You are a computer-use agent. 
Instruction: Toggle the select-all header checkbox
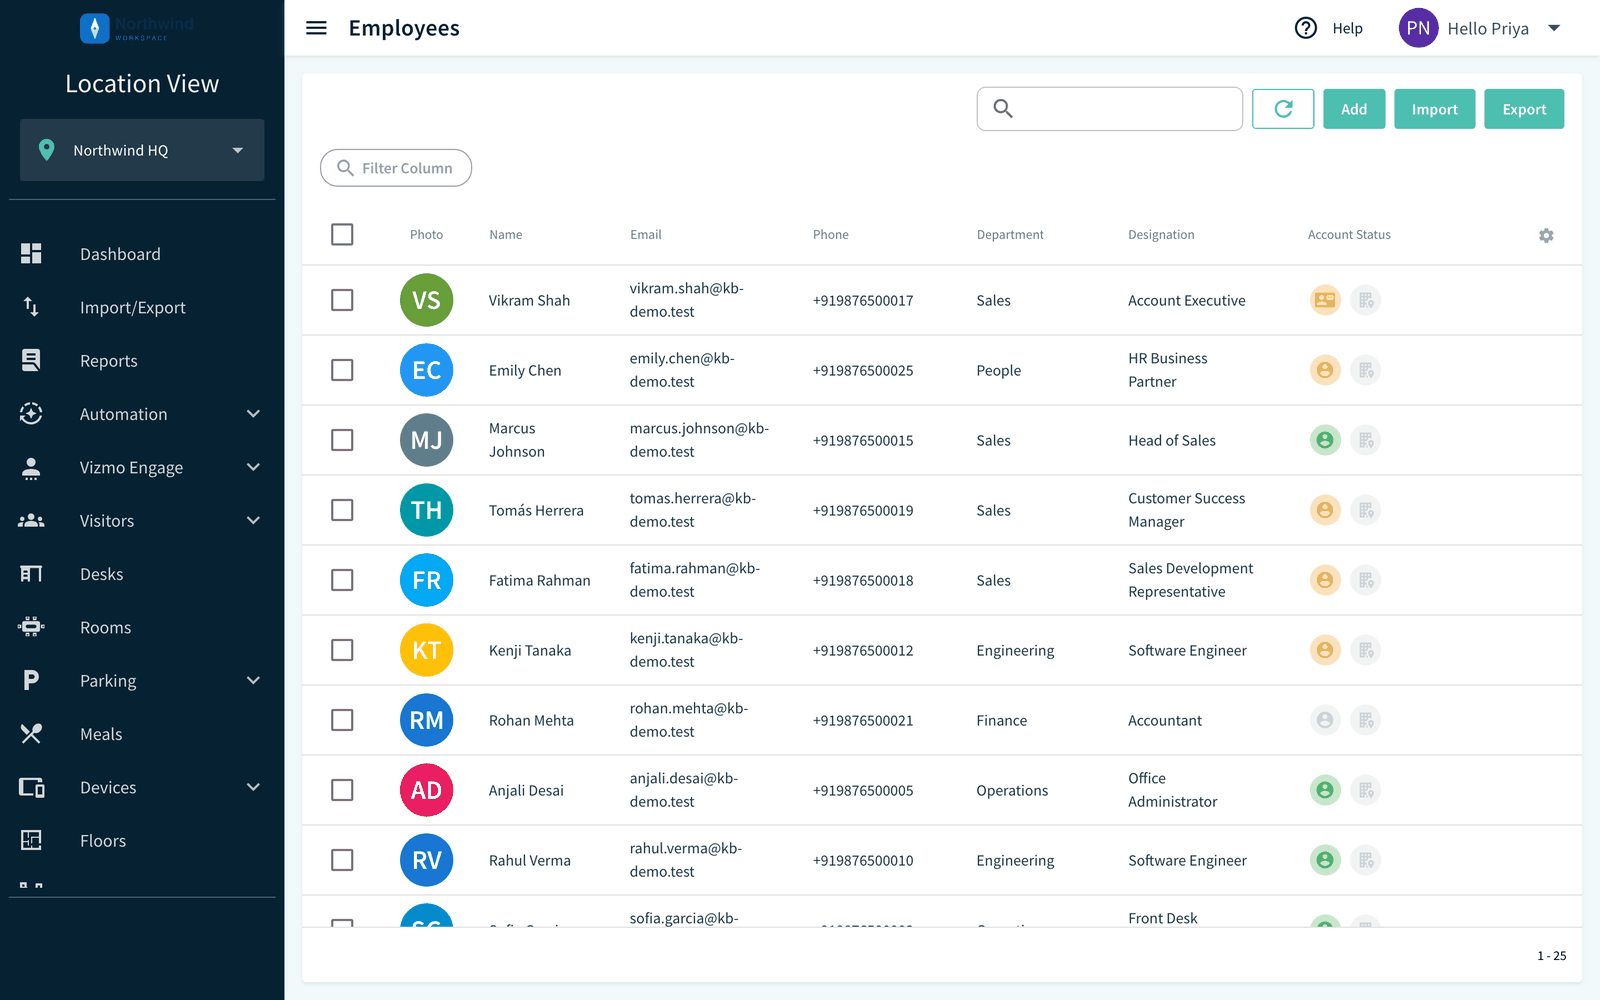[x=342, y=234]
